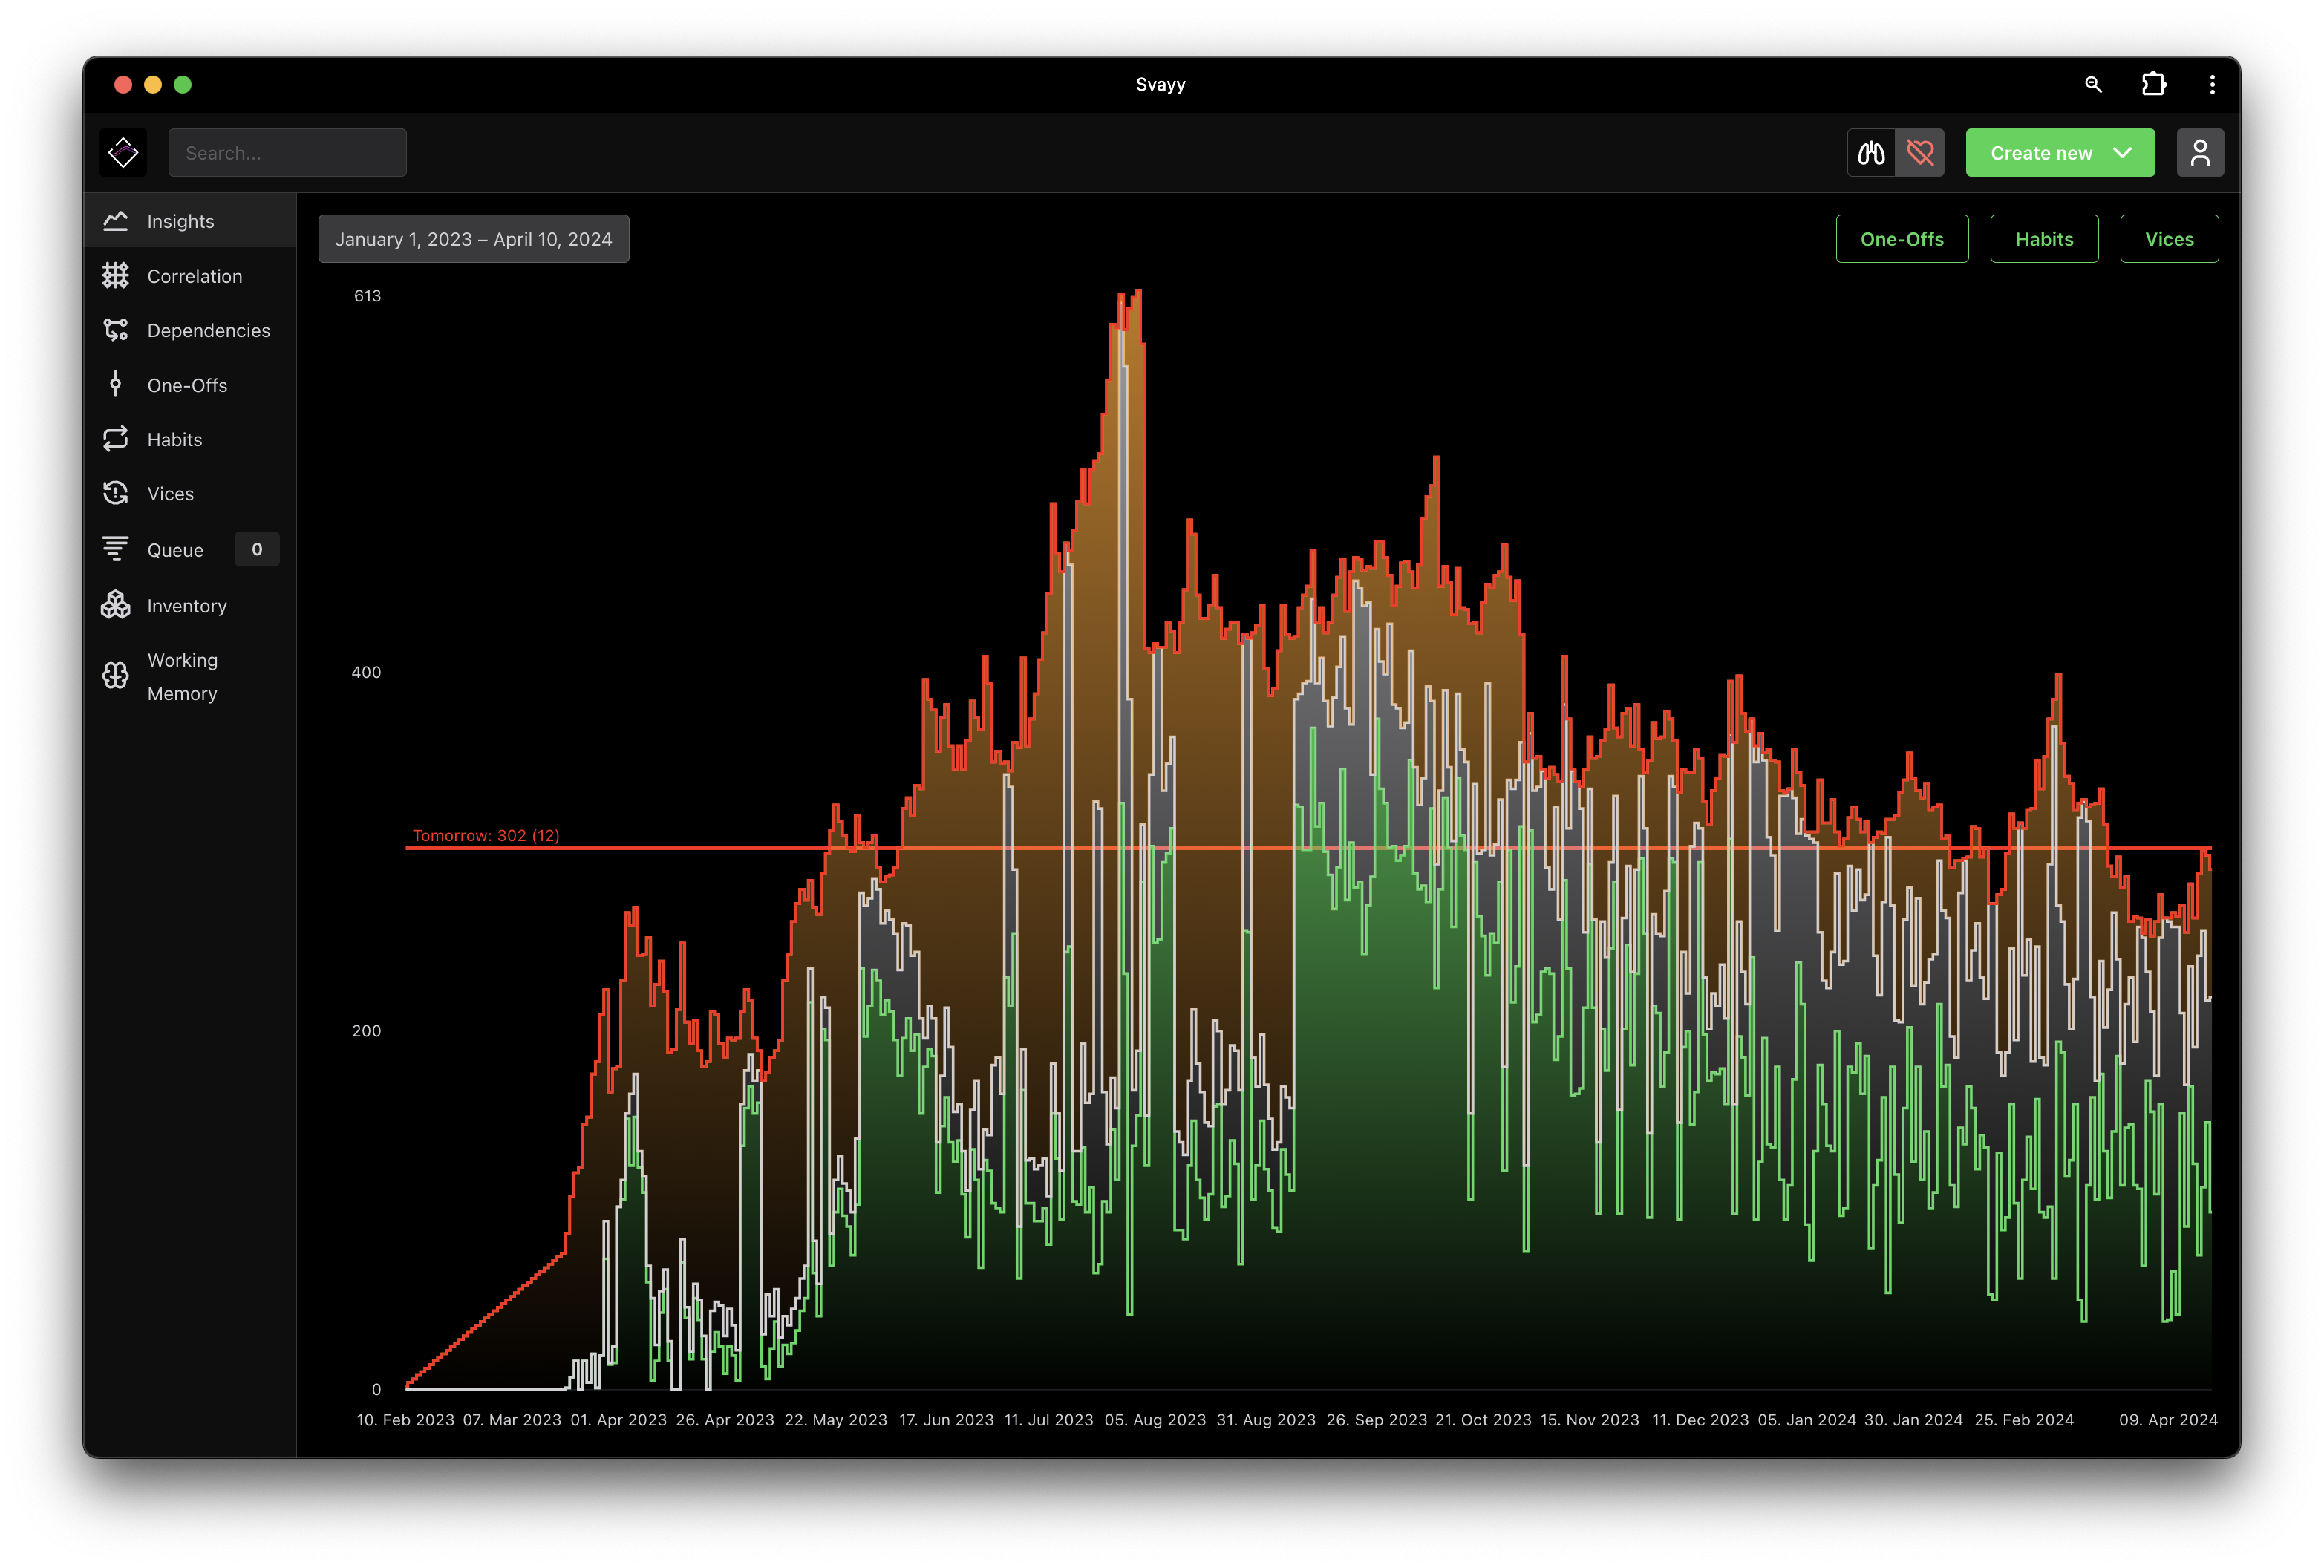This screenshot has width=2324, height=1568.
Task: Click the Svayy window title
Action: pos(1160,85)
